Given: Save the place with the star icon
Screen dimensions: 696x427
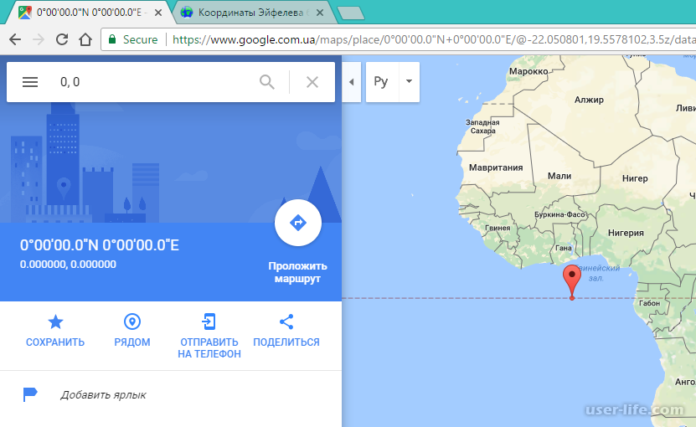Looking at the screenshot, I should click(55, 322).
